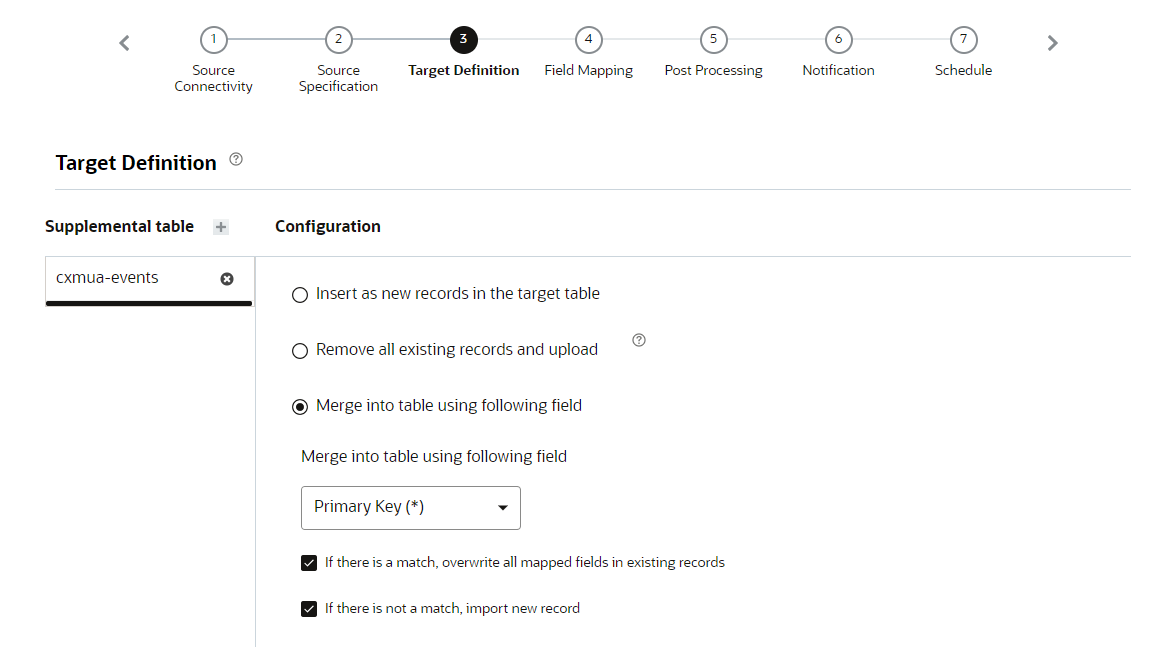Screen dimensions: 1176x649
Task: Open the Notification step
Action: pos(838,40)
